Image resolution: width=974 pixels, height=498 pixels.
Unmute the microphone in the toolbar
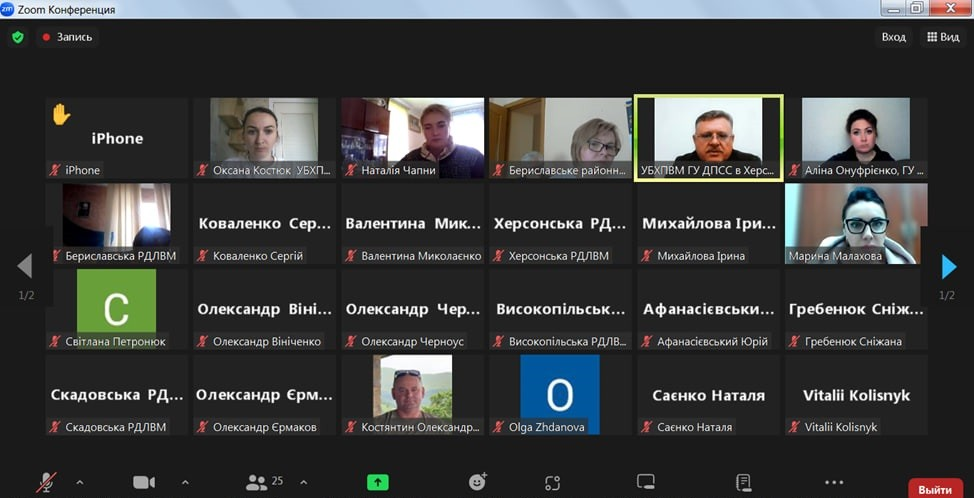47,482
